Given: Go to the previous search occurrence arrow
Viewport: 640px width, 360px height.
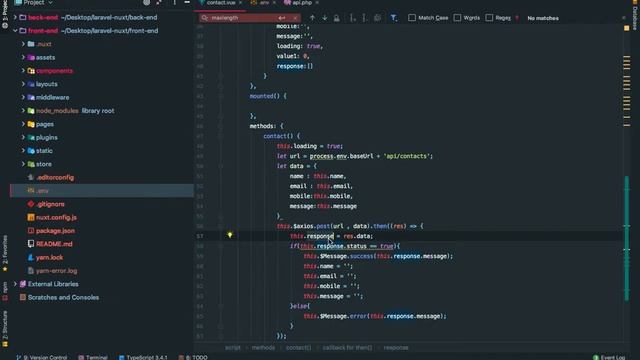Looking at the screenshot, I should [312, 18].
